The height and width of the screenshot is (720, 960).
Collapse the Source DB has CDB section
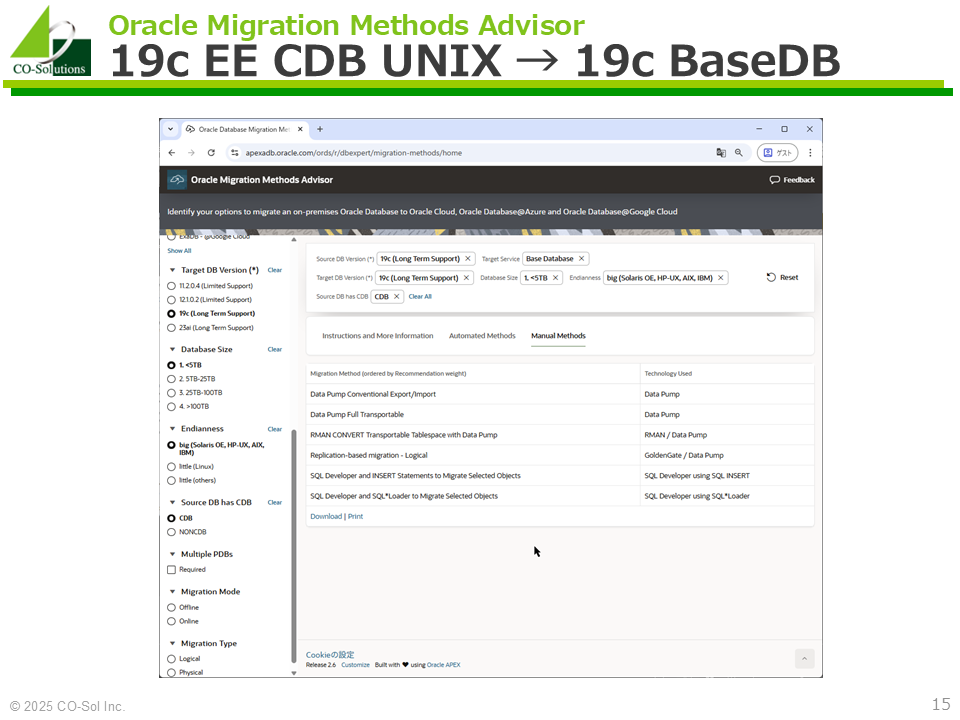pyautogui.click(x=172, y=503)
